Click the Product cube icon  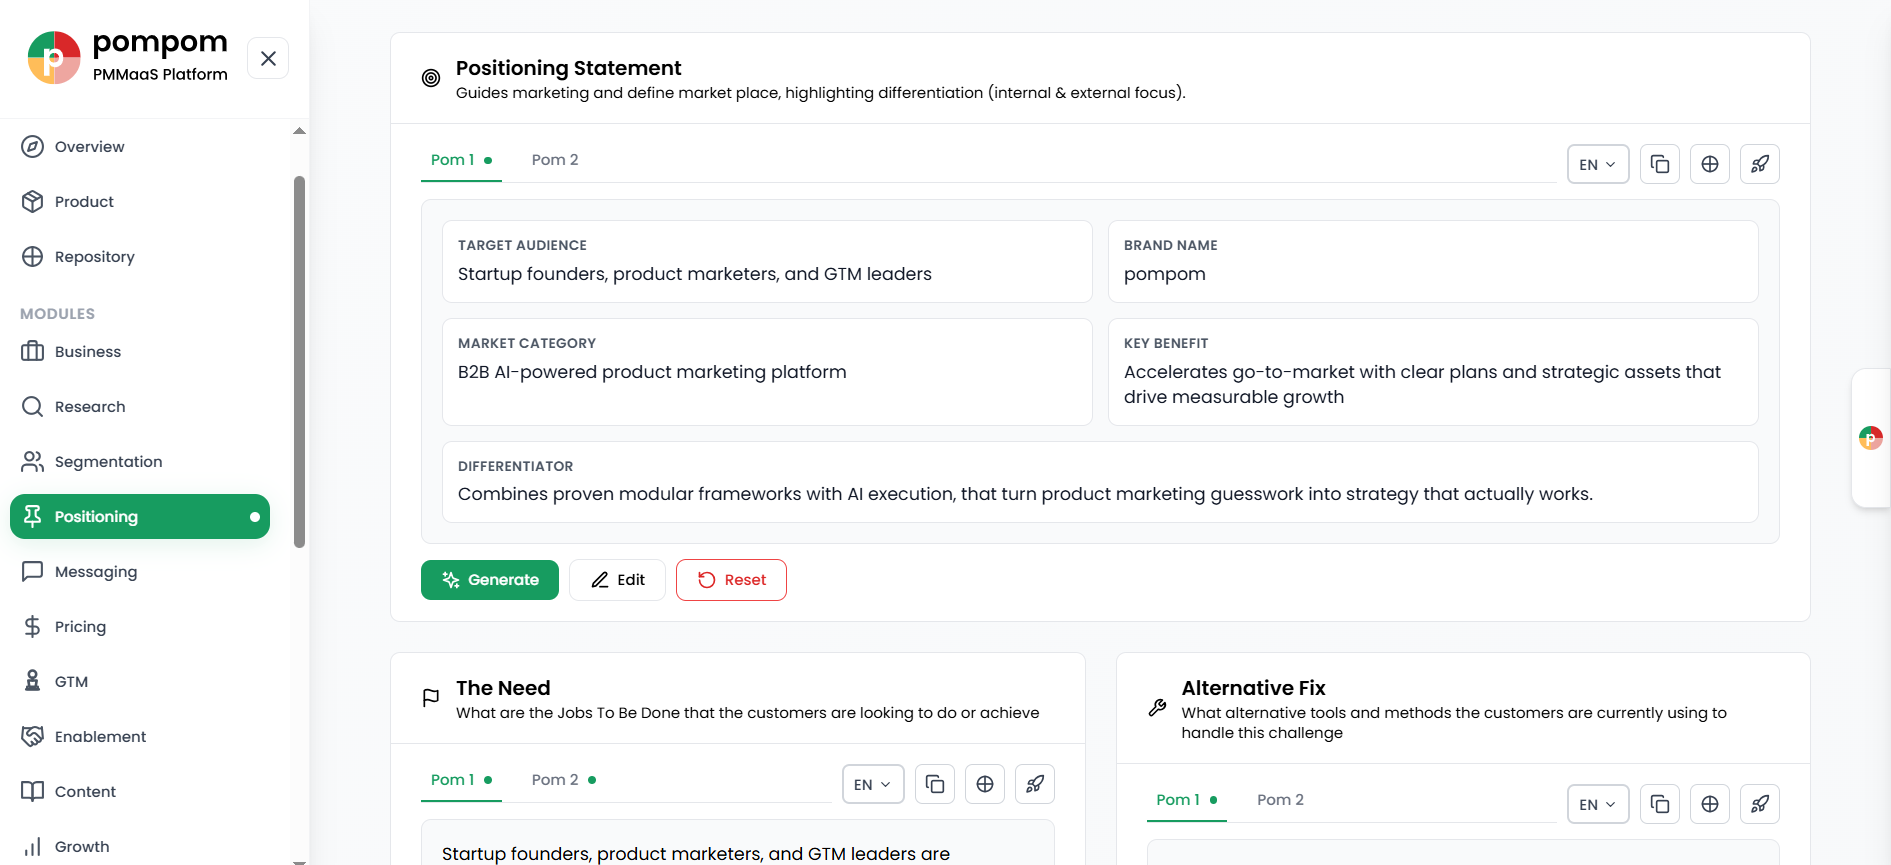coord(33,202)
